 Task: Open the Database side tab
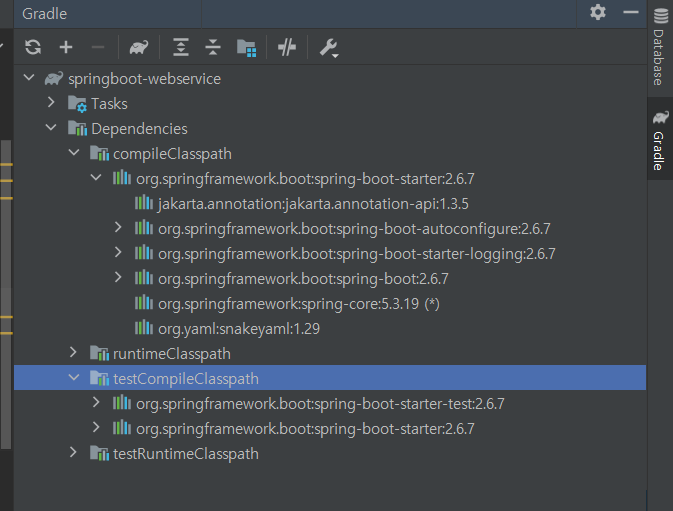(660, 47)
